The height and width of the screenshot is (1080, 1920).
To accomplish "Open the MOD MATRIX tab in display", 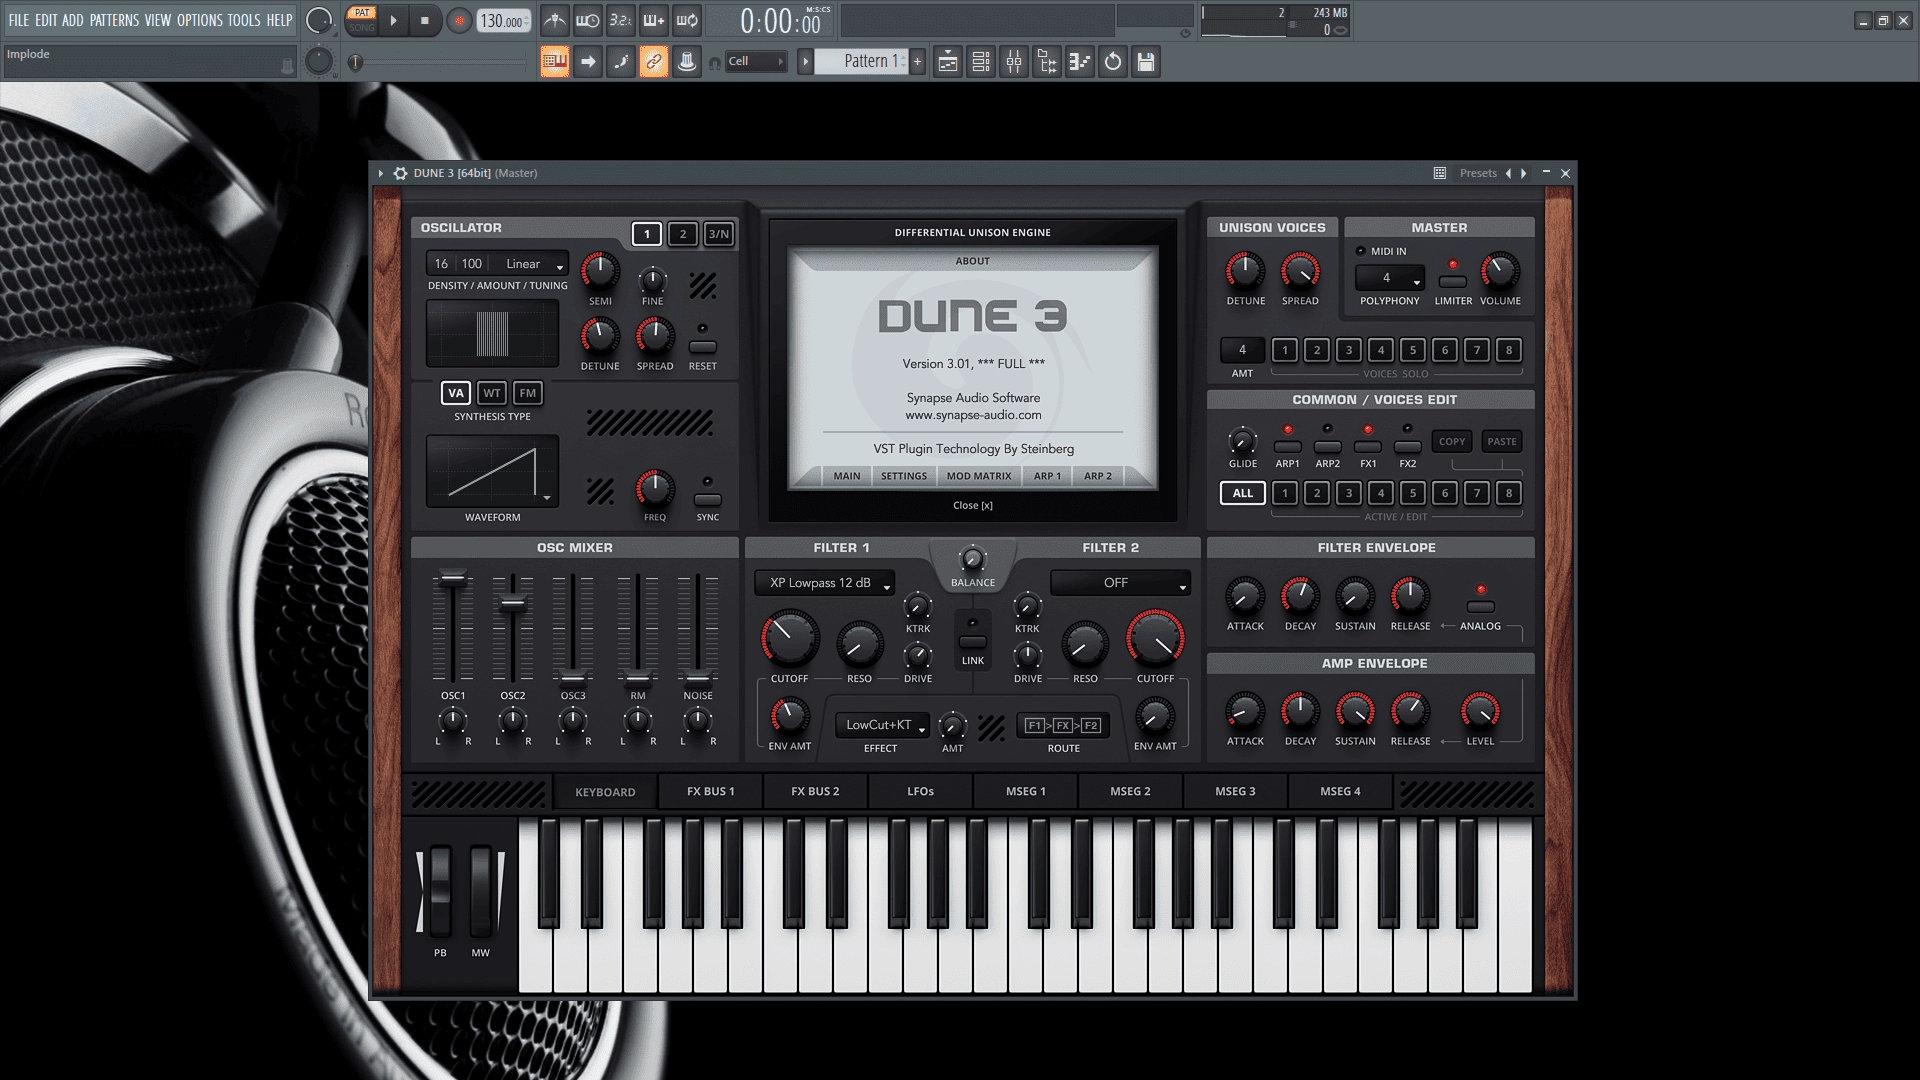I will tap(979, 476).
